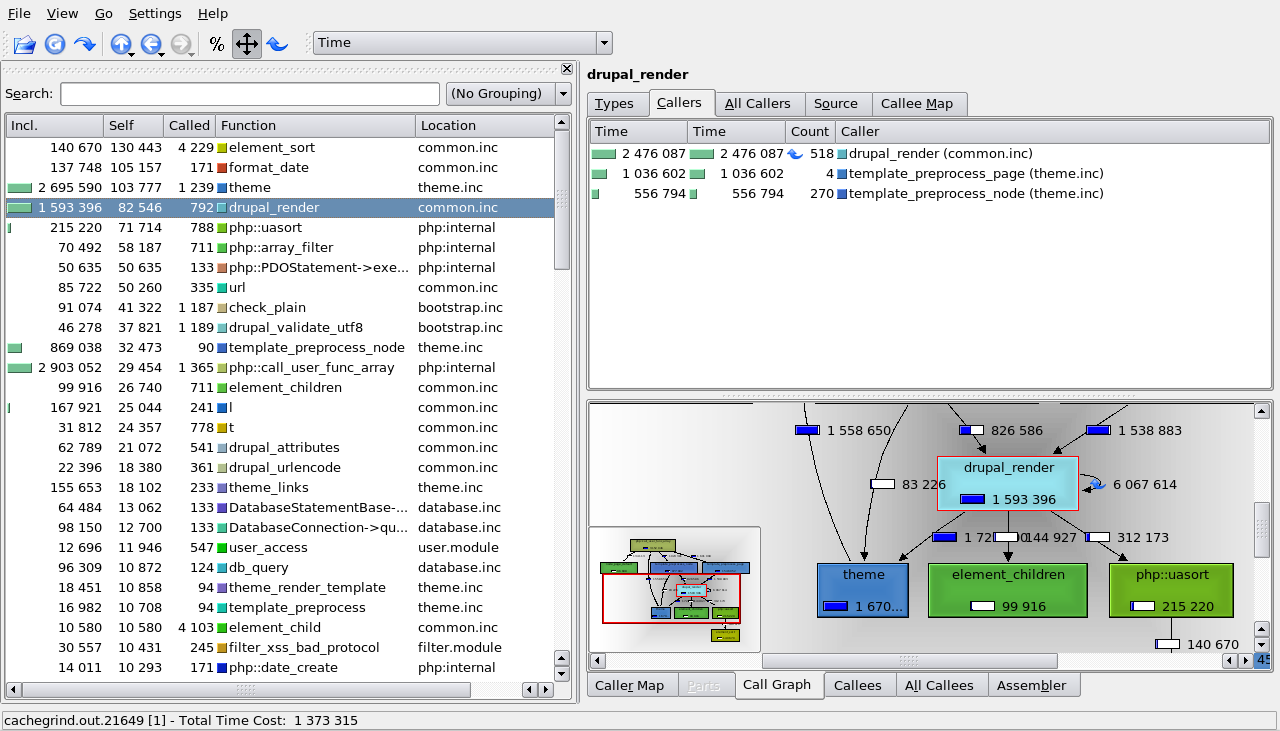1280x731 pixels.
Task: Click the recursion arrow icon beside drupal_render node
Action: tap(1097, 484)
